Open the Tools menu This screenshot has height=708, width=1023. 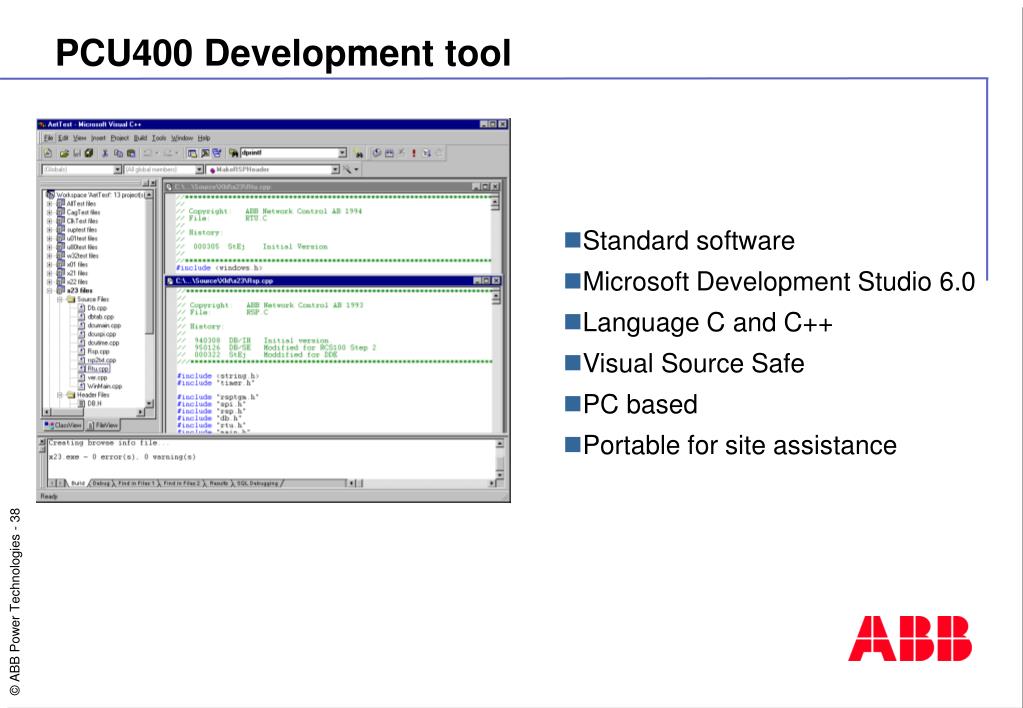pos(160,138)
